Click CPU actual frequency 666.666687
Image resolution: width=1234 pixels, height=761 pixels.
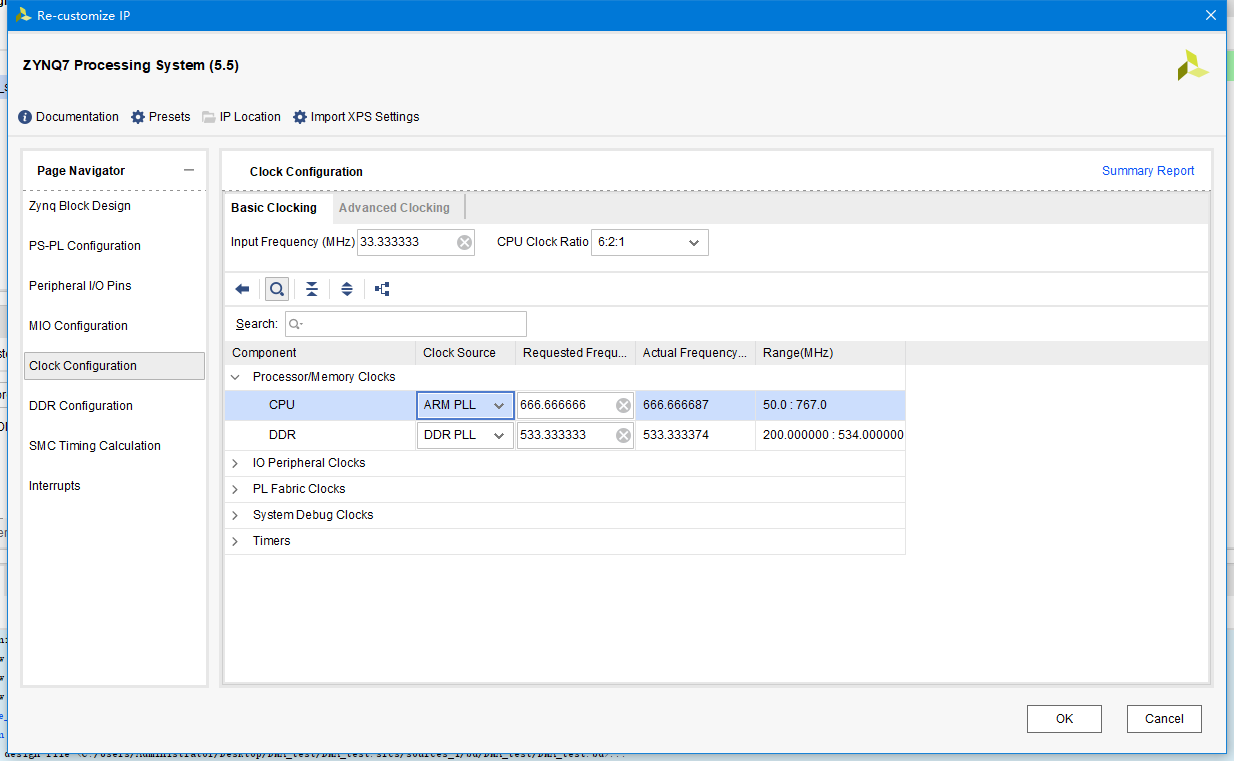coord(676,405)
